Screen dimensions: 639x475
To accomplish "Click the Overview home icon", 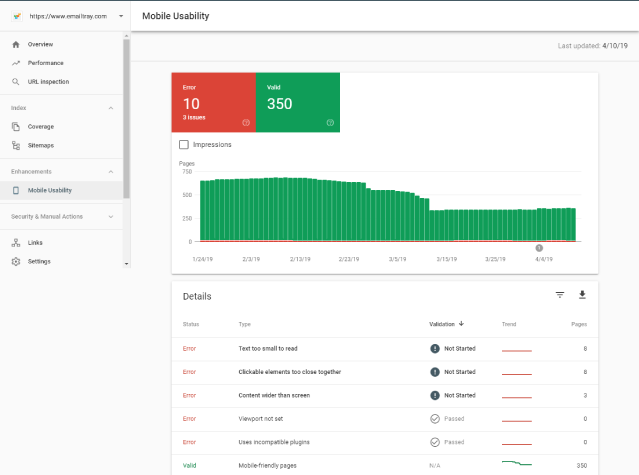I will [x=16, y=45].
